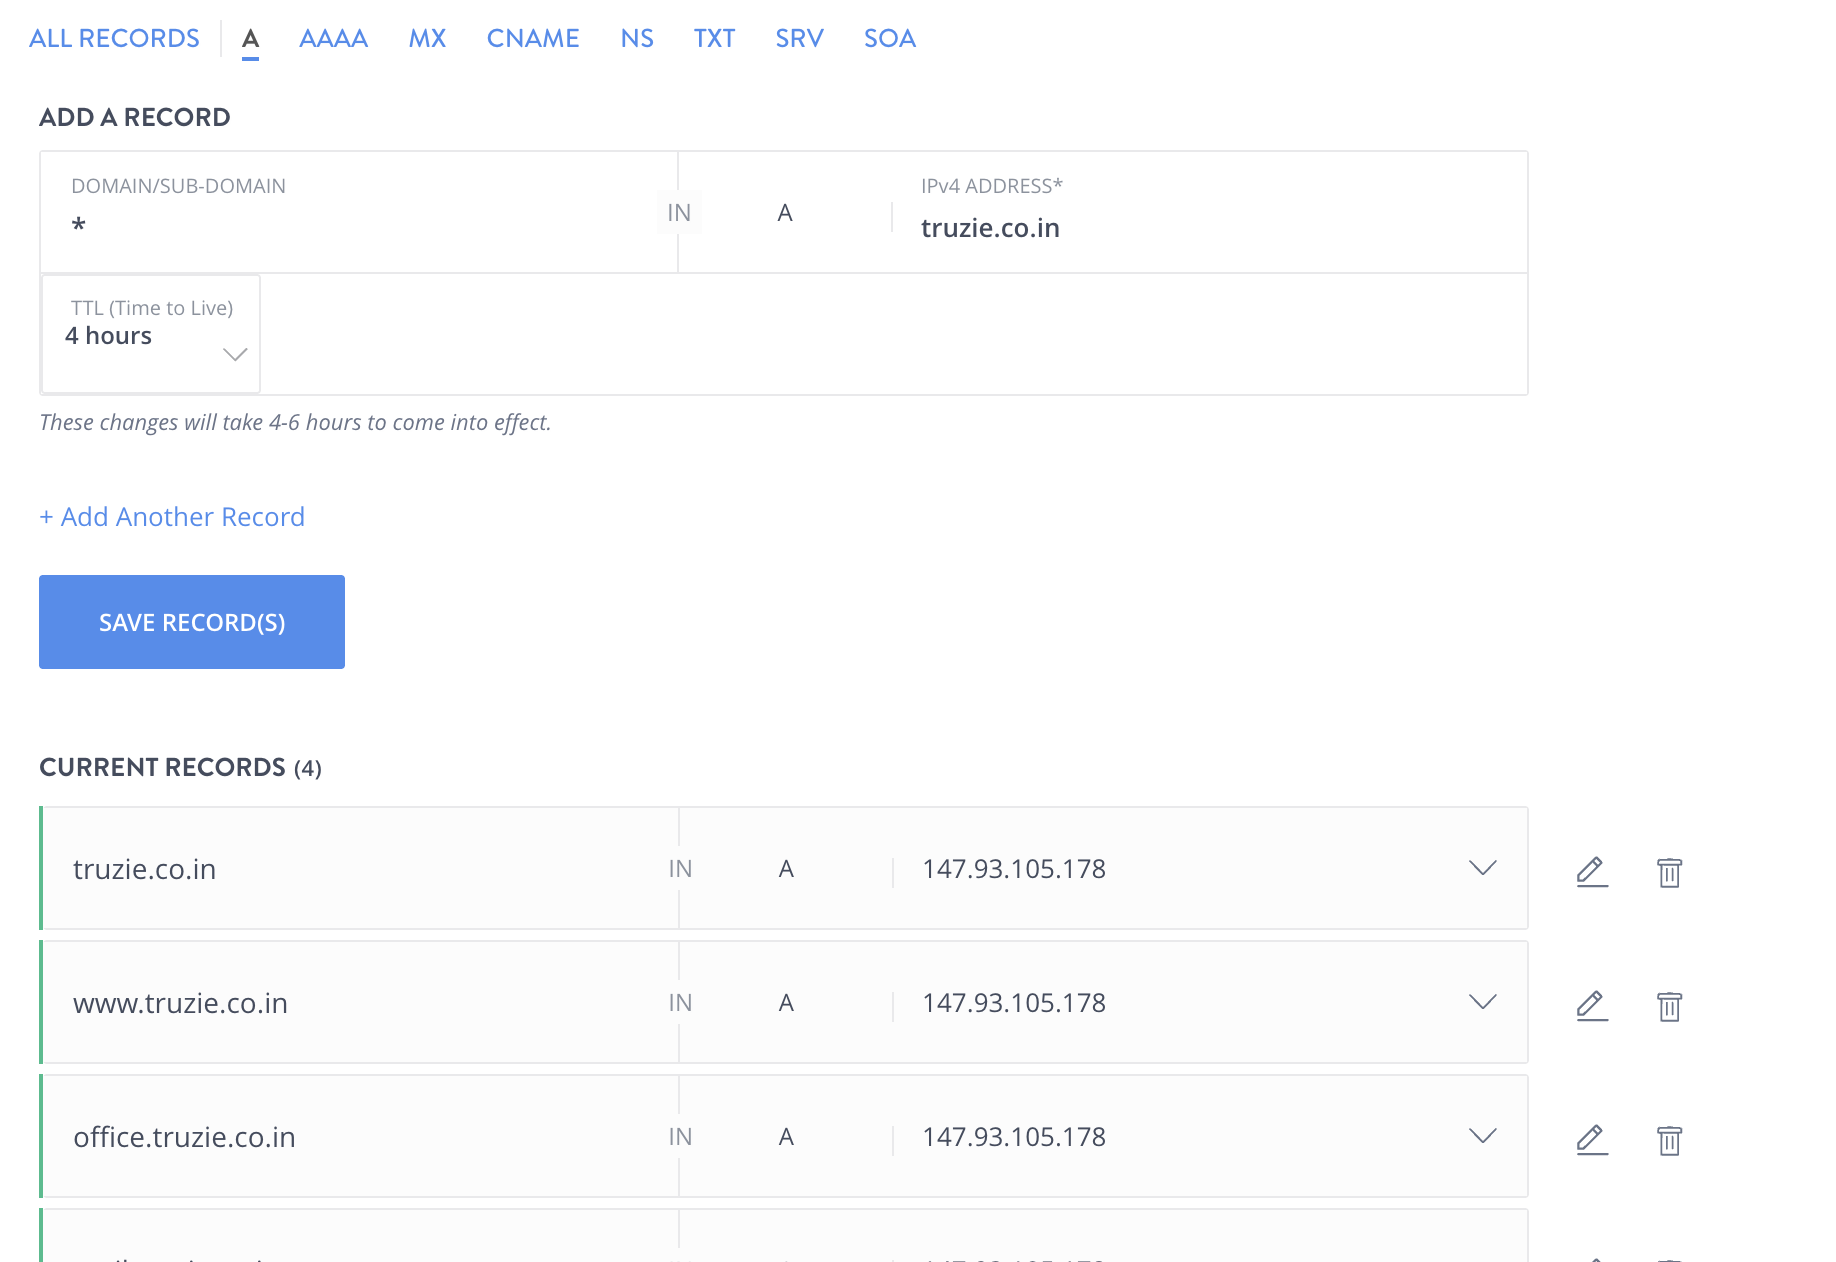Expand the www.truzie.co.in record details

(1482, 1002)
